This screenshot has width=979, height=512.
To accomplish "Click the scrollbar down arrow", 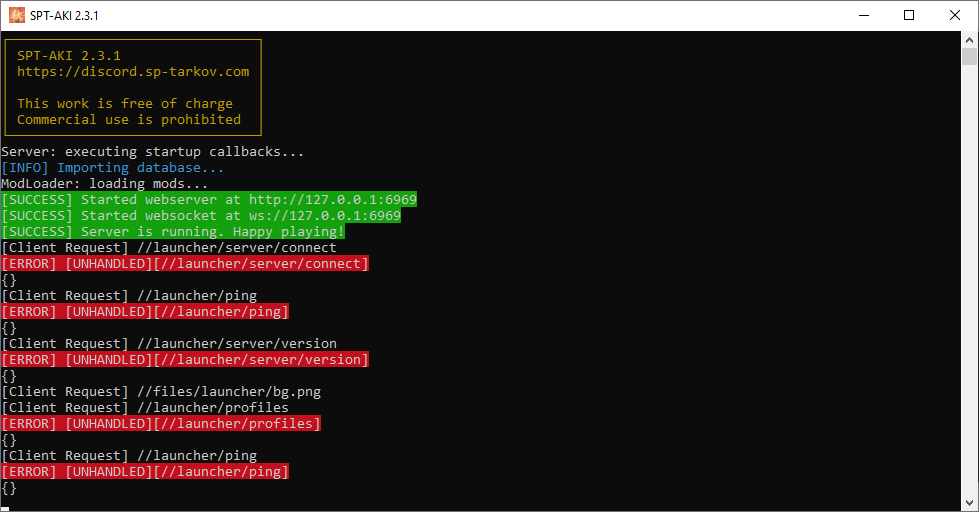I will pyautogui.click(x=969, y=503).
